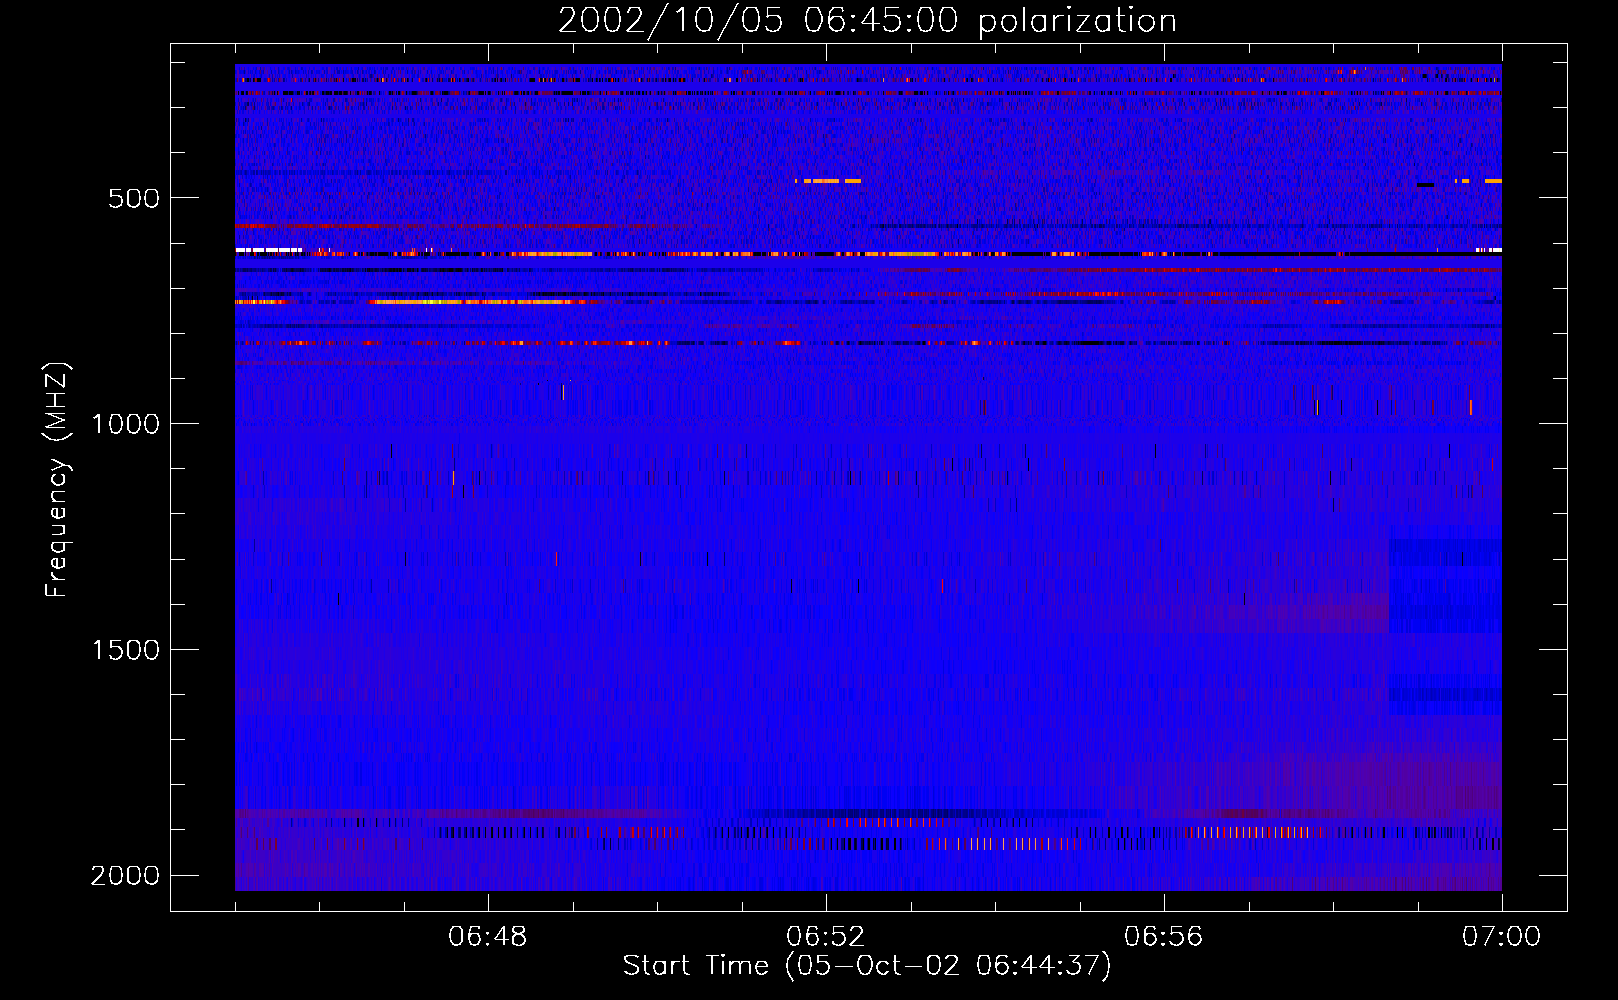The height and width of the screenshot is (1000, 1618).
Task: Click the 2000 frequency tick label
Action: point(125,876)
